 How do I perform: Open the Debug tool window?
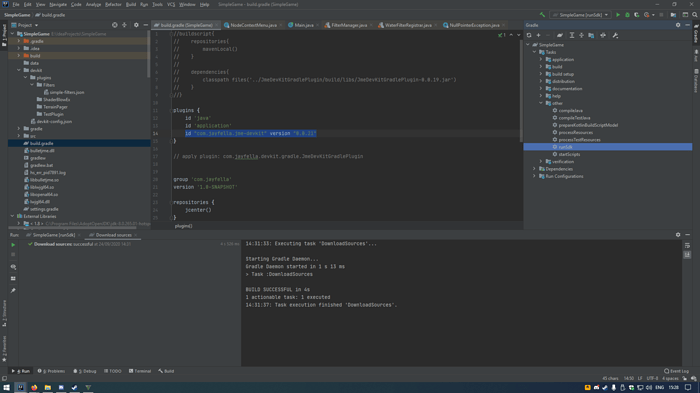(x=85, y=371)
